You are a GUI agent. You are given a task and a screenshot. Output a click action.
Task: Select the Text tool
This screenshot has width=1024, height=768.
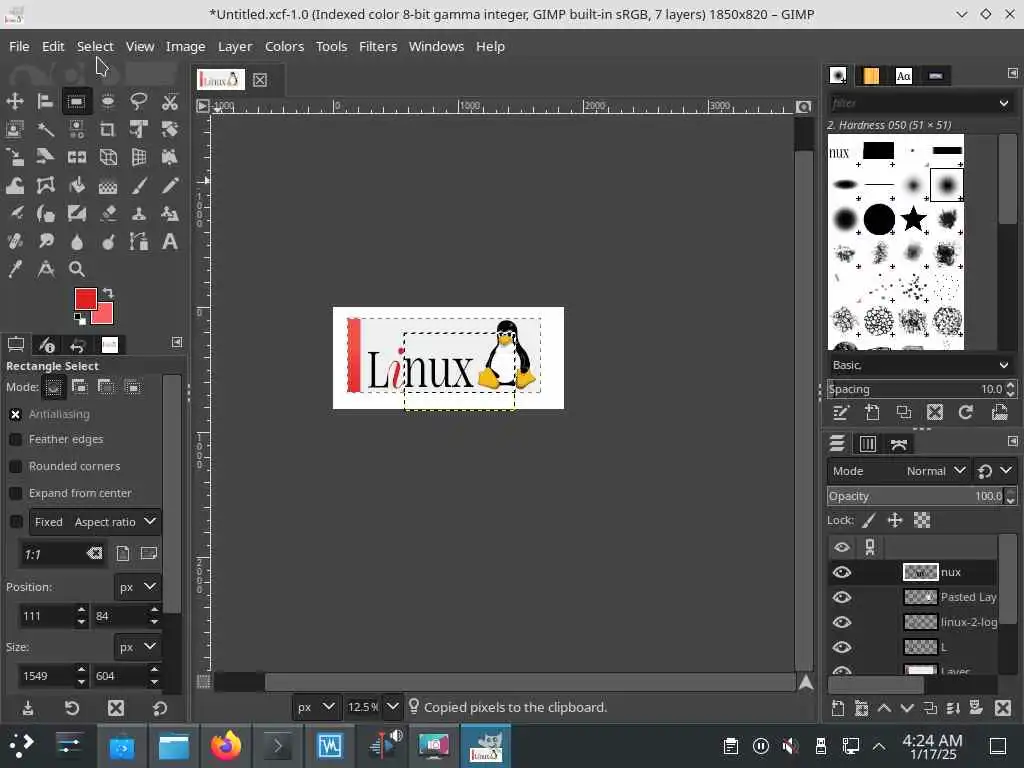170,242
